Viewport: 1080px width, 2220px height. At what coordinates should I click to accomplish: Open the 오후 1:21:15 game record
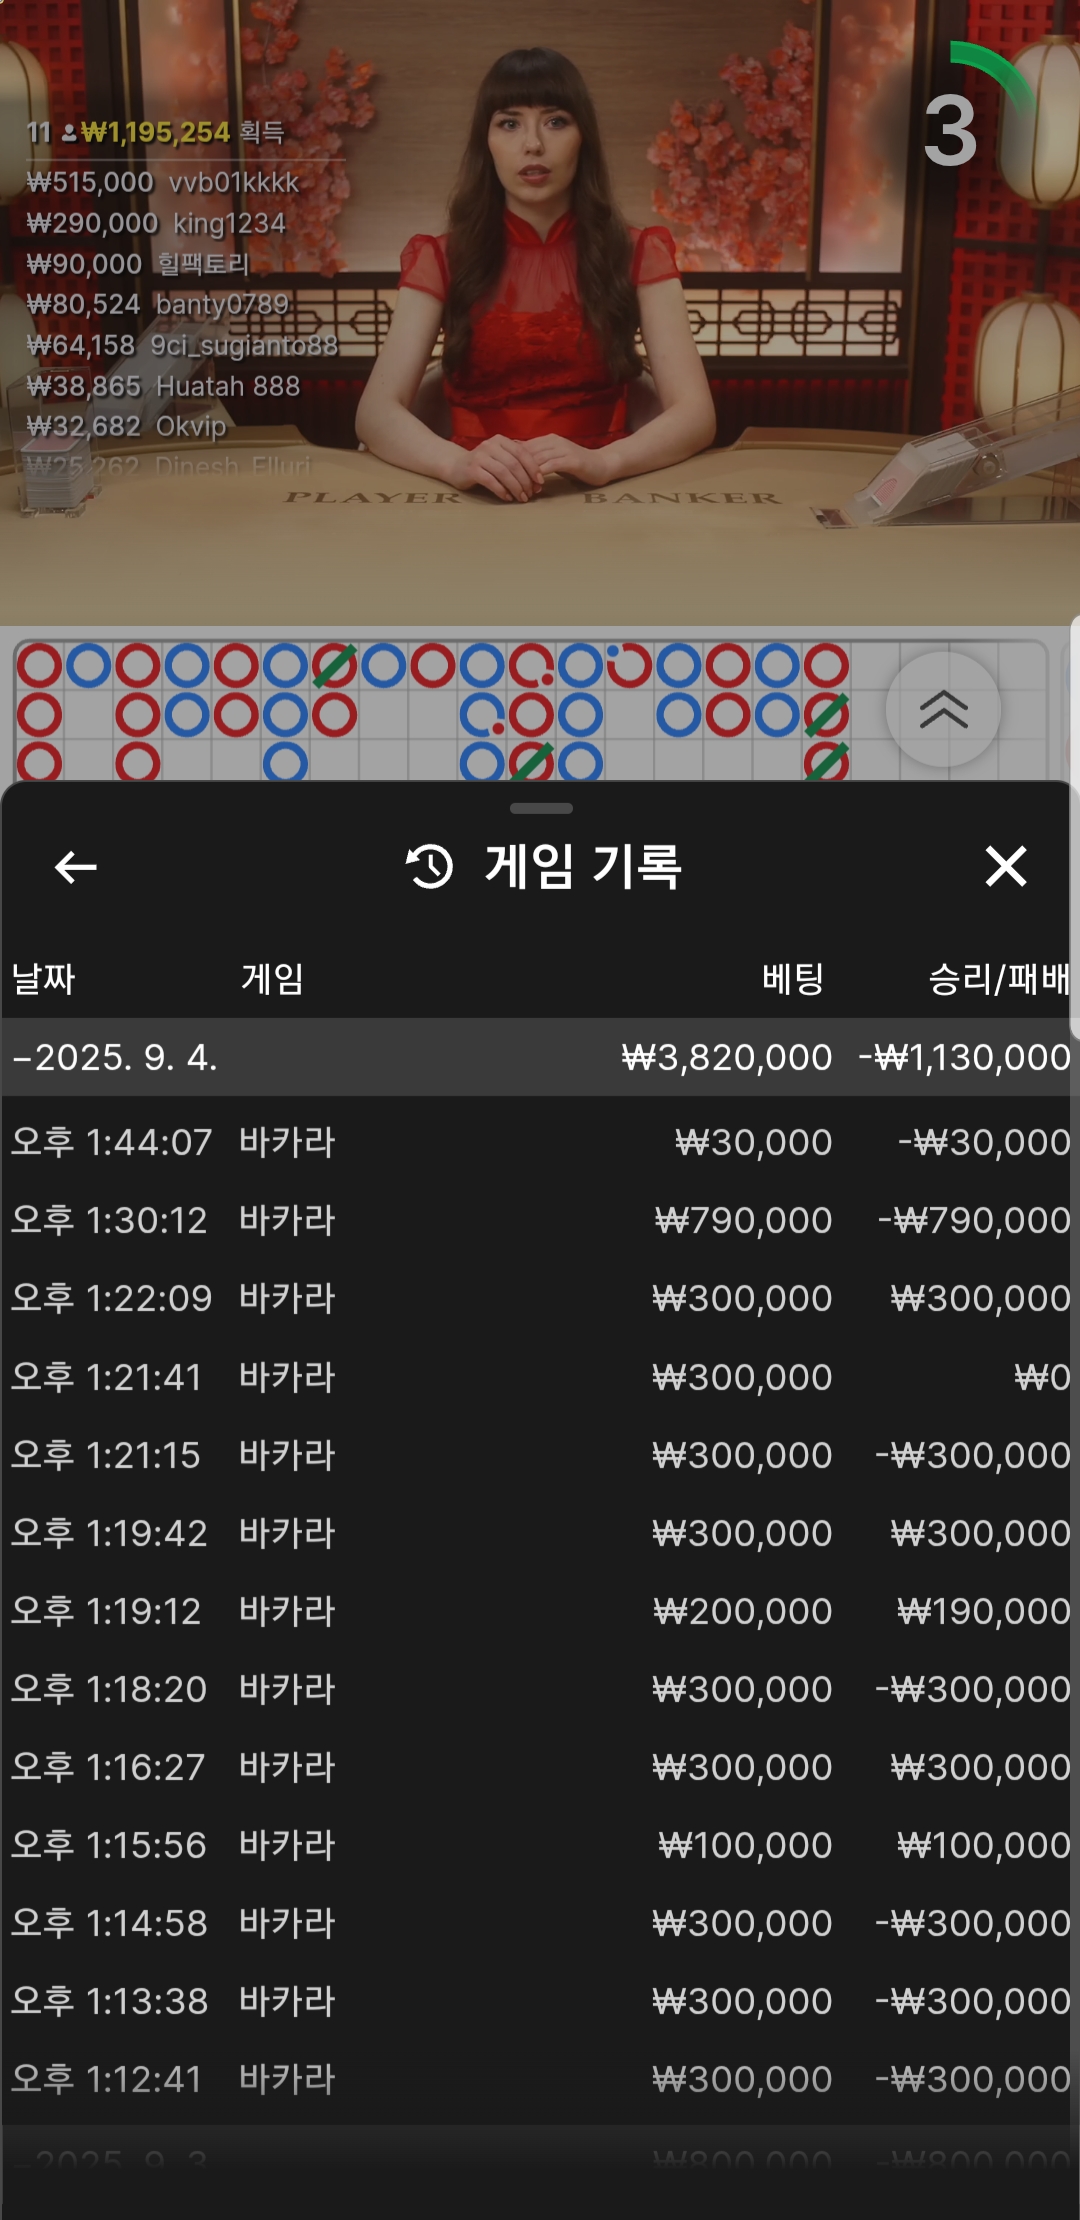coord(540,1455)
